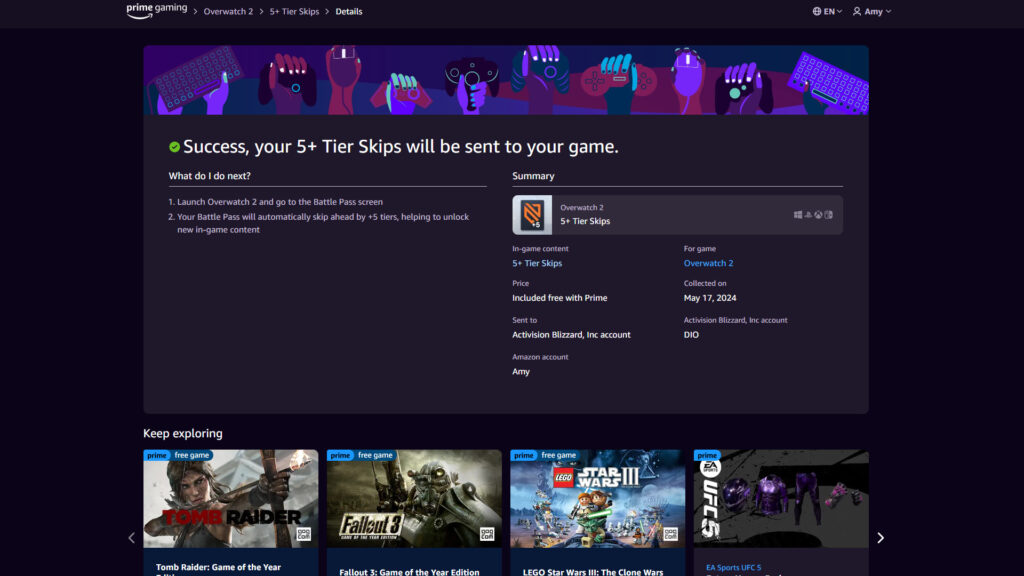Click the PlayStation platform icon

click(808, 215)
